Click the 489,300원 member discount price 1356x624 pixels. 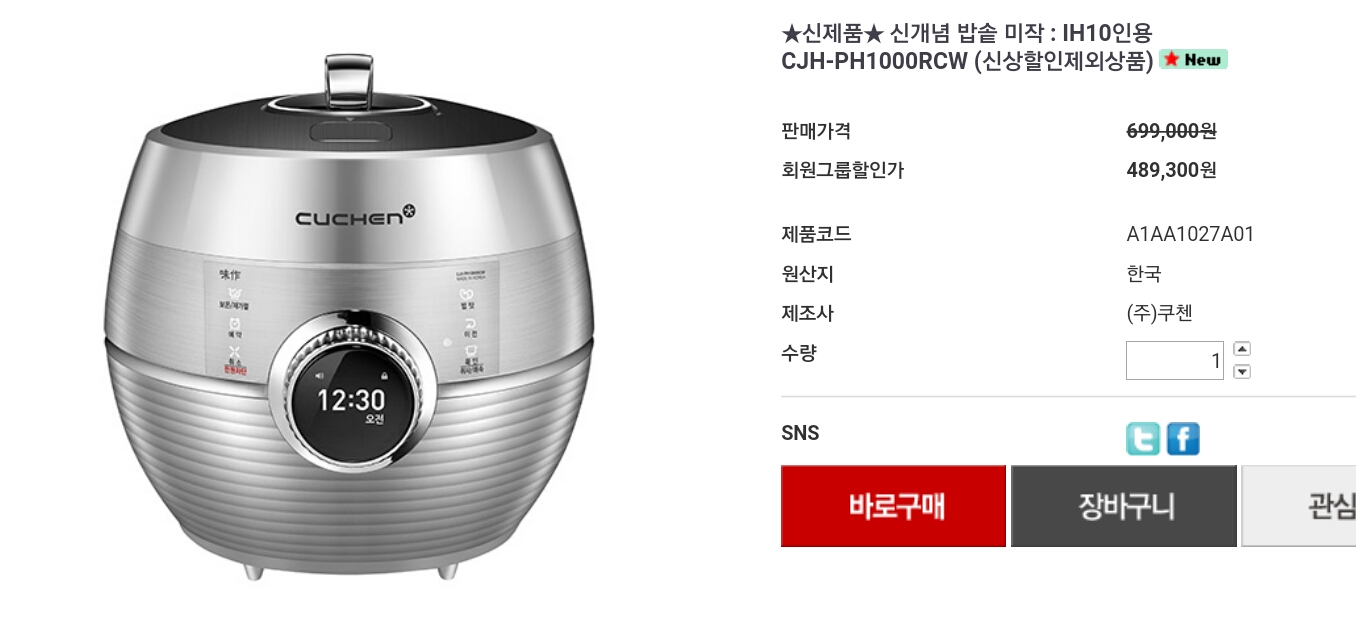1171,170
